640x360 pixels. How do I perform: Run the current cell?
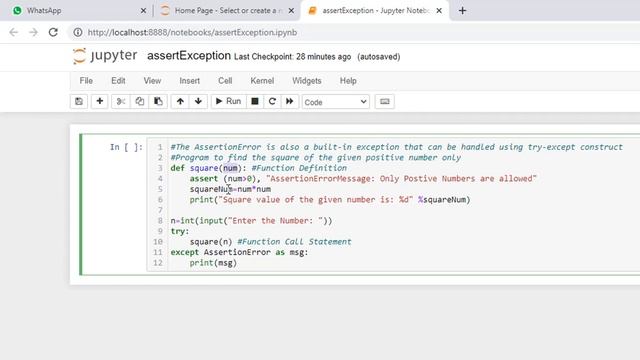tap(229, 102)
